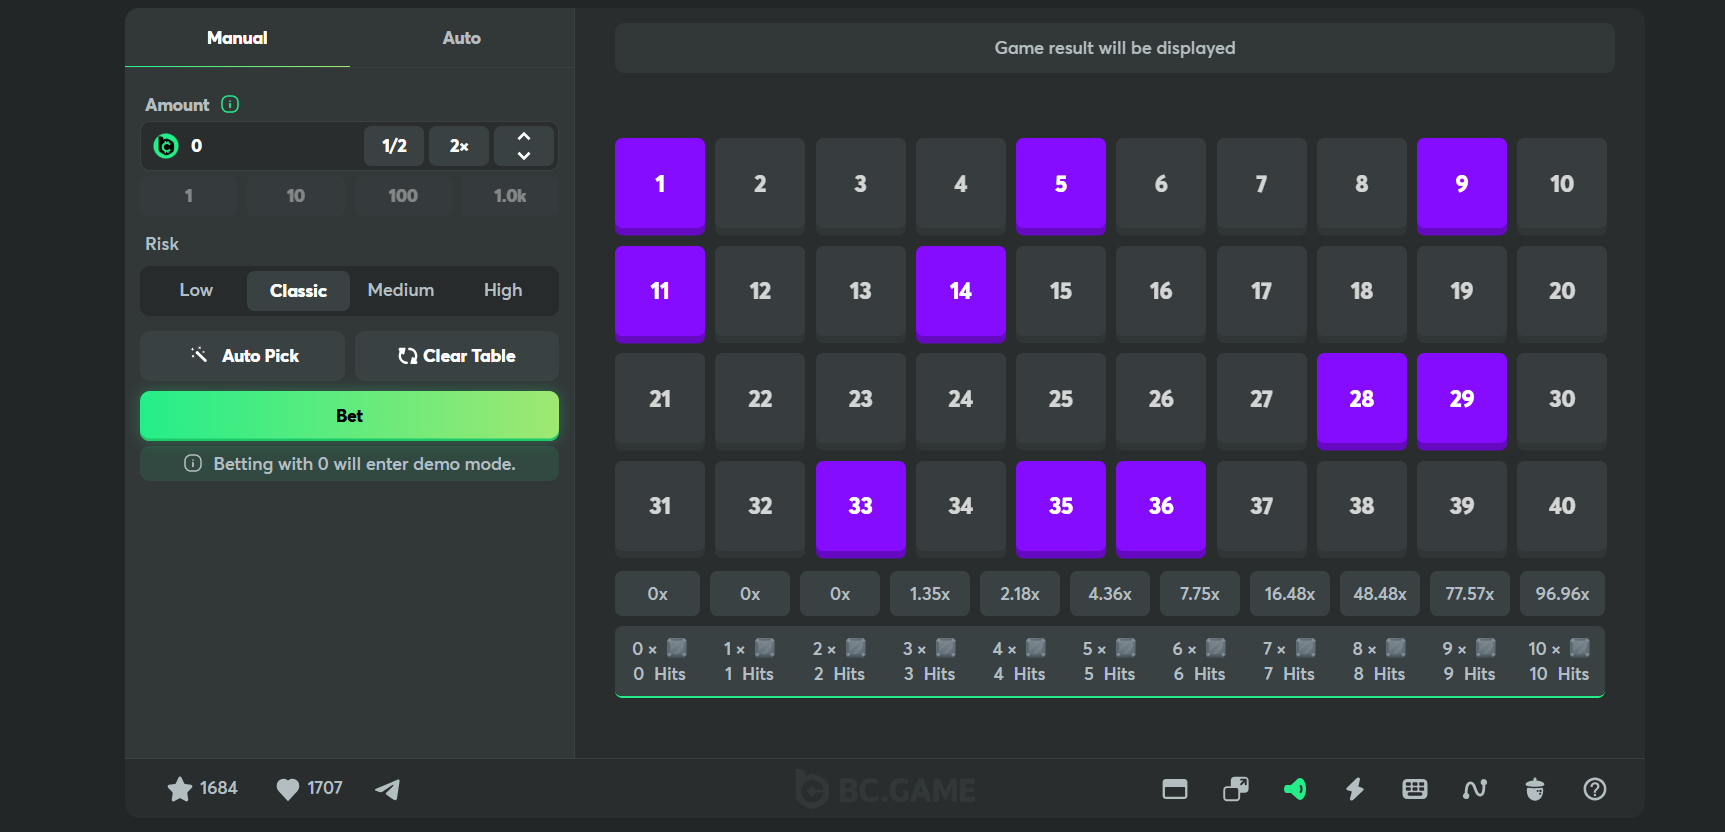Click the bet Amount input field
Image resolution: width=1725 pixels, height=832 pixels.
tap(270, 146)
